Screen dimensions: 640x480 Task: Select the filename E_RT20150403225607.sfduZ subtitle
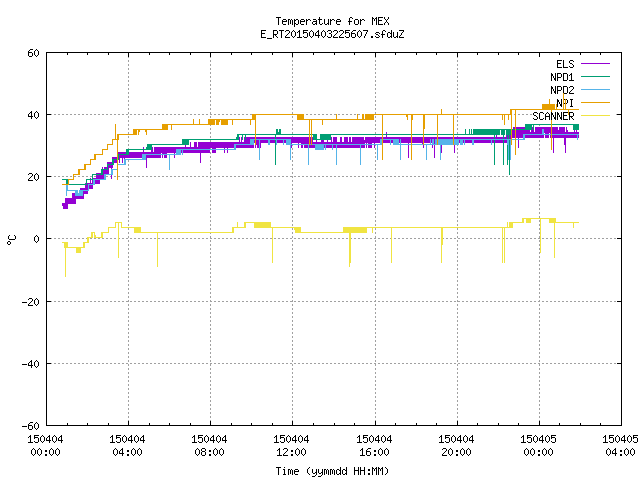(x=332, y=34)
